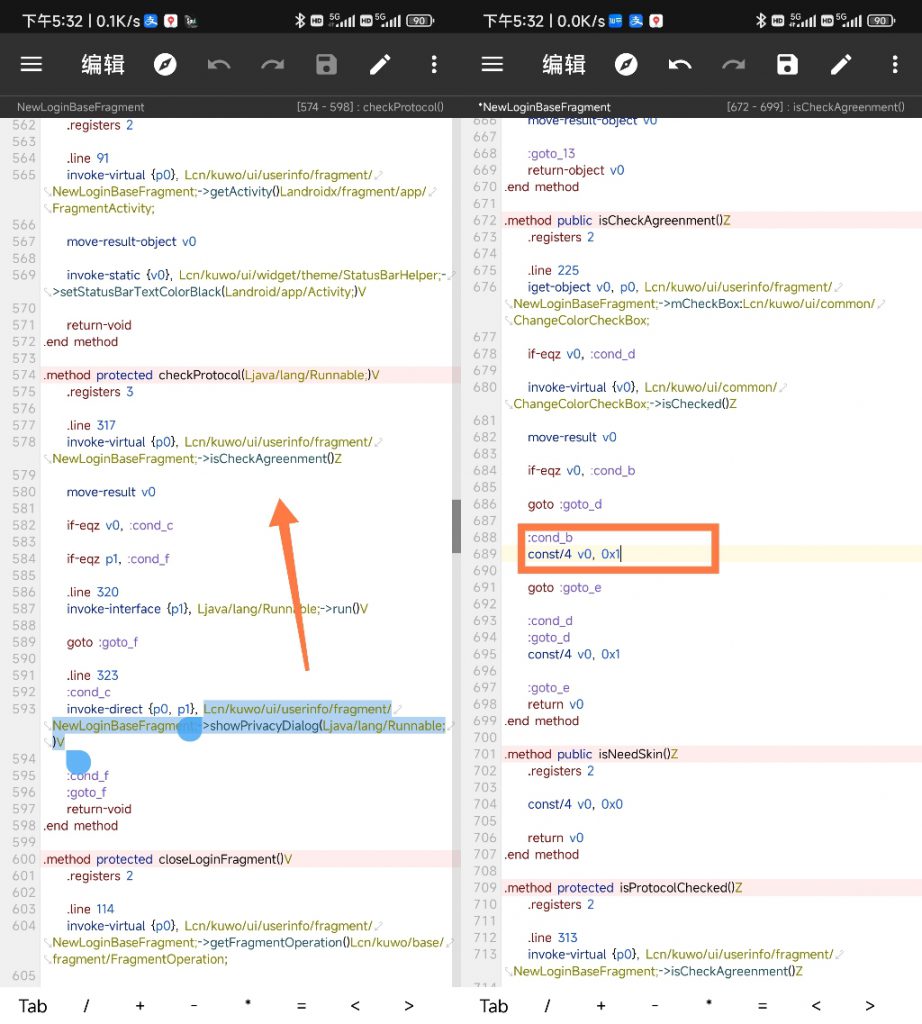The image size is (922, 1024).
Task: Place cursor on const/4 v0, 0x1 line 689
Action: [575, 554]
